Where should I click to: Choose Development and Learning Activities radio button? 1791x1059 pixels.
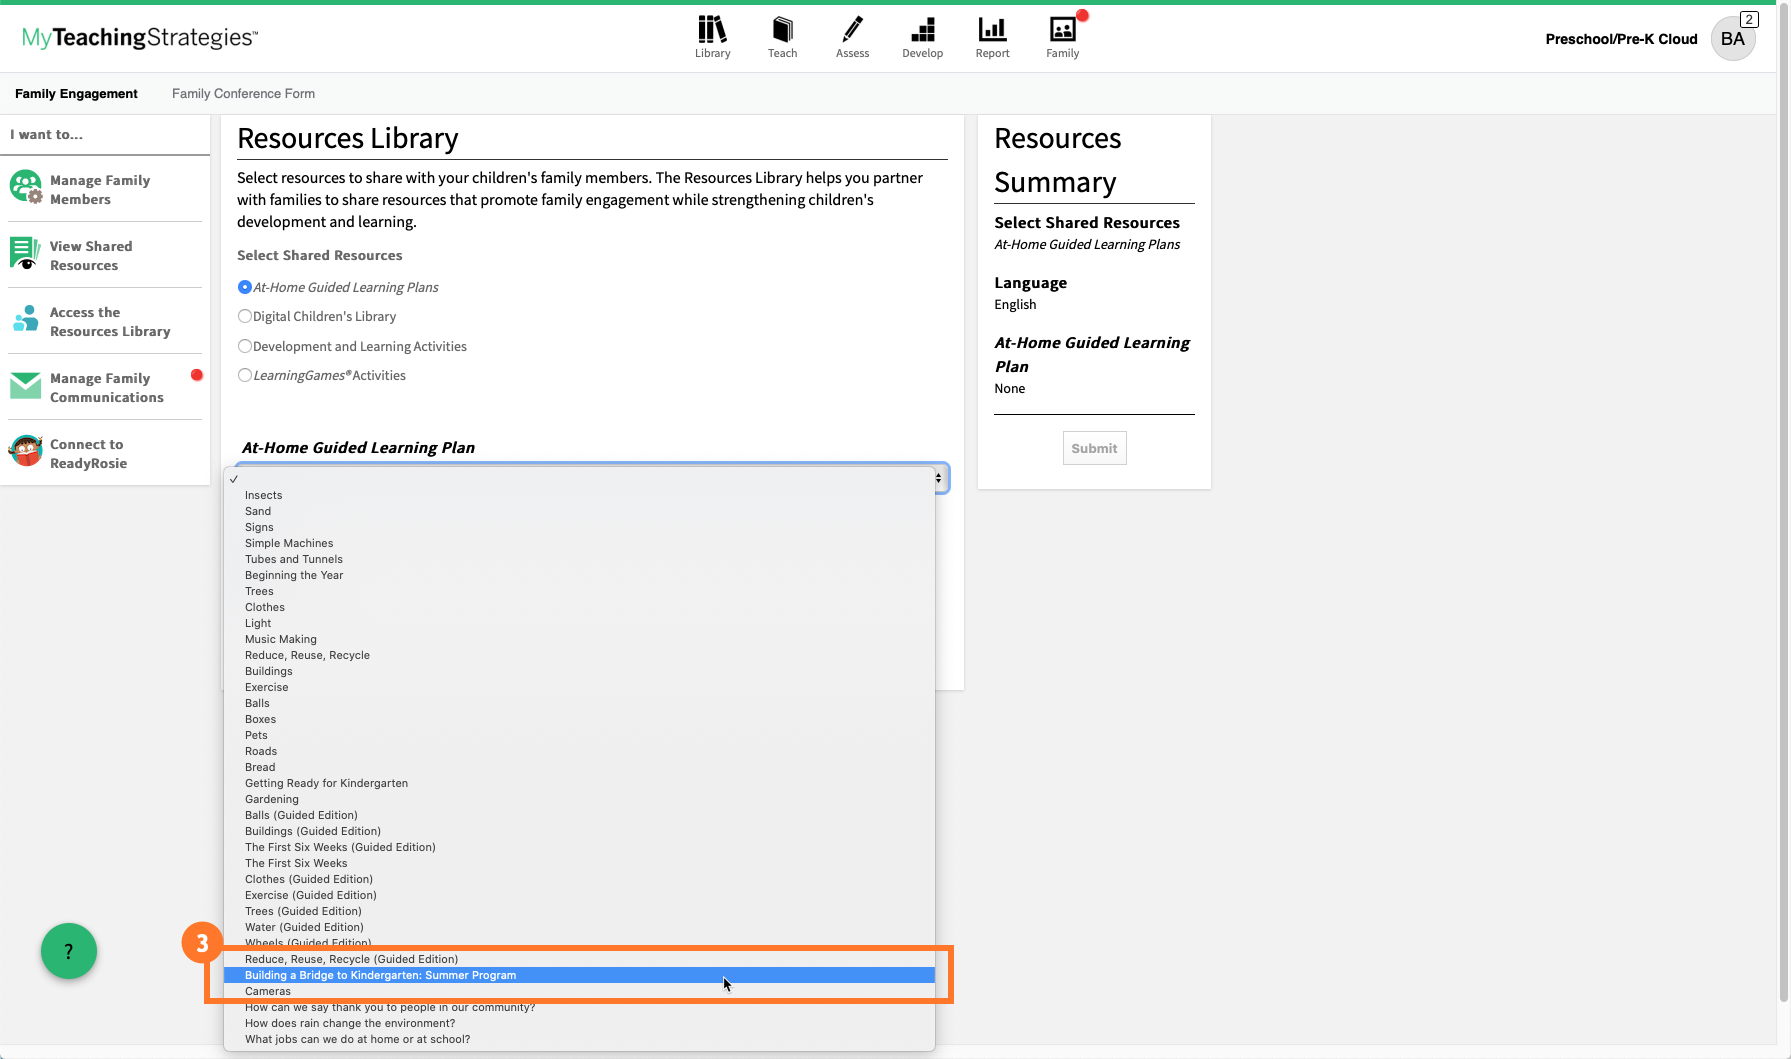tap(245, 346)
